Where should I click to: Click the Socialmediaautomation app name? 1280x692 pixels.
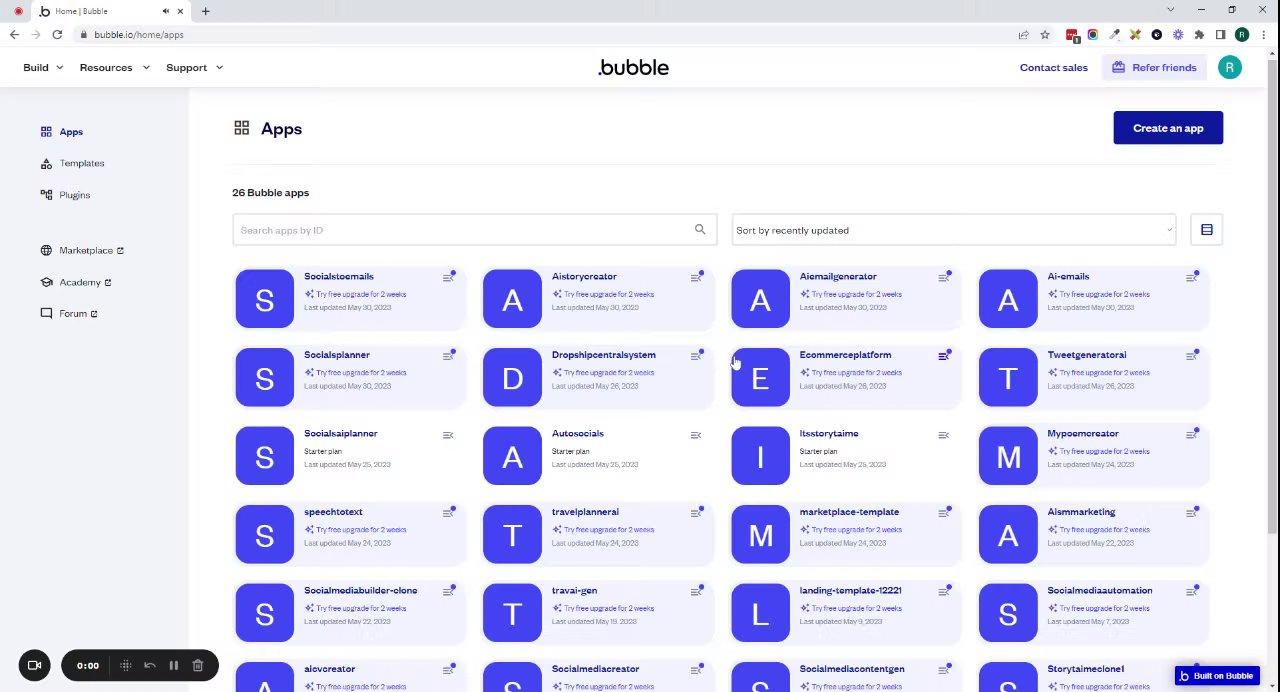point(1100,591)
